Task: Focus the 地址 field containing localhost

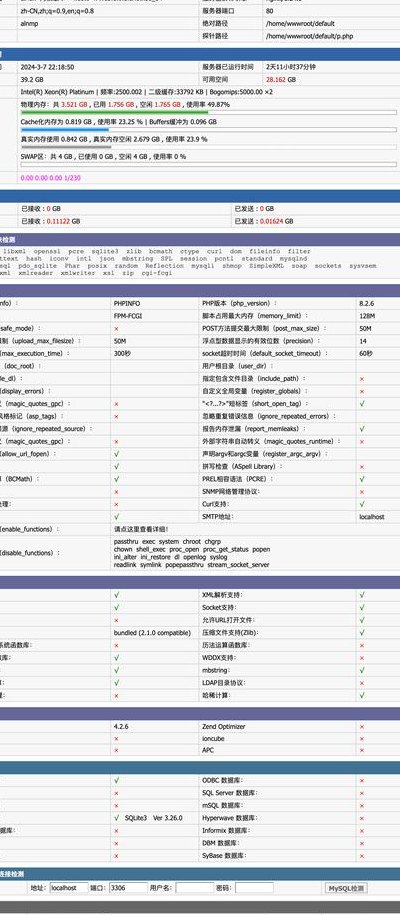Action: (69, 888)
